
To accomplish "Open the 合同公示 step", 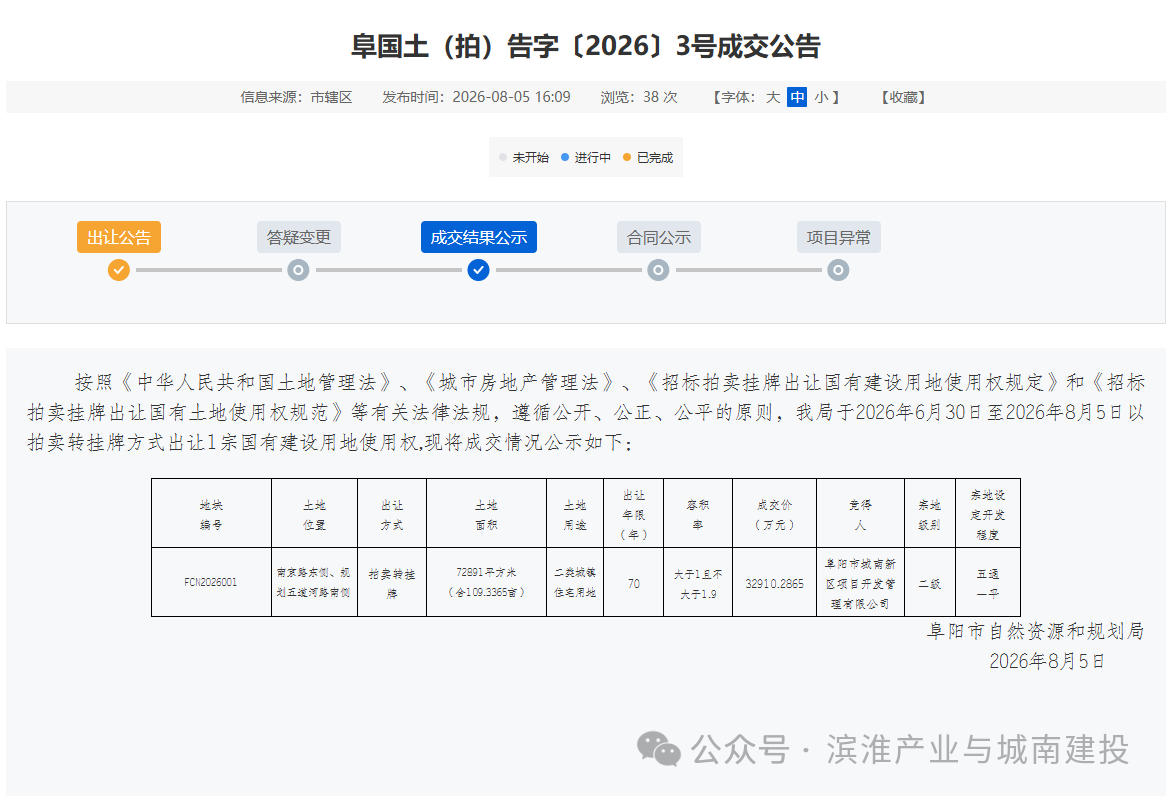I will pos(659,237).
